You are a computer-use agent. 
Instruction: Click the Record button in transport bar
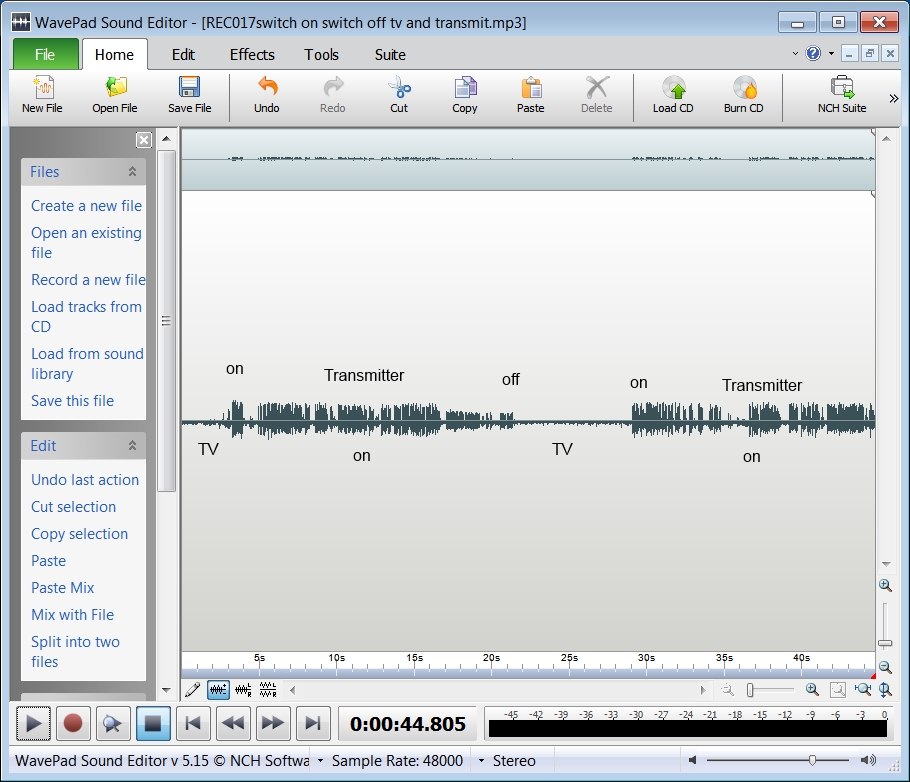point(72,723)
